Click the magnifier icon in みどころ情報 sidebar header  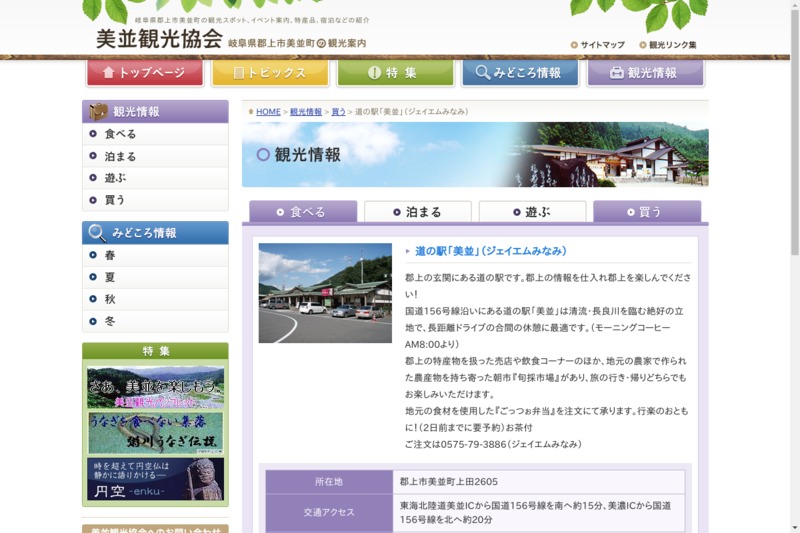(97, 233)
